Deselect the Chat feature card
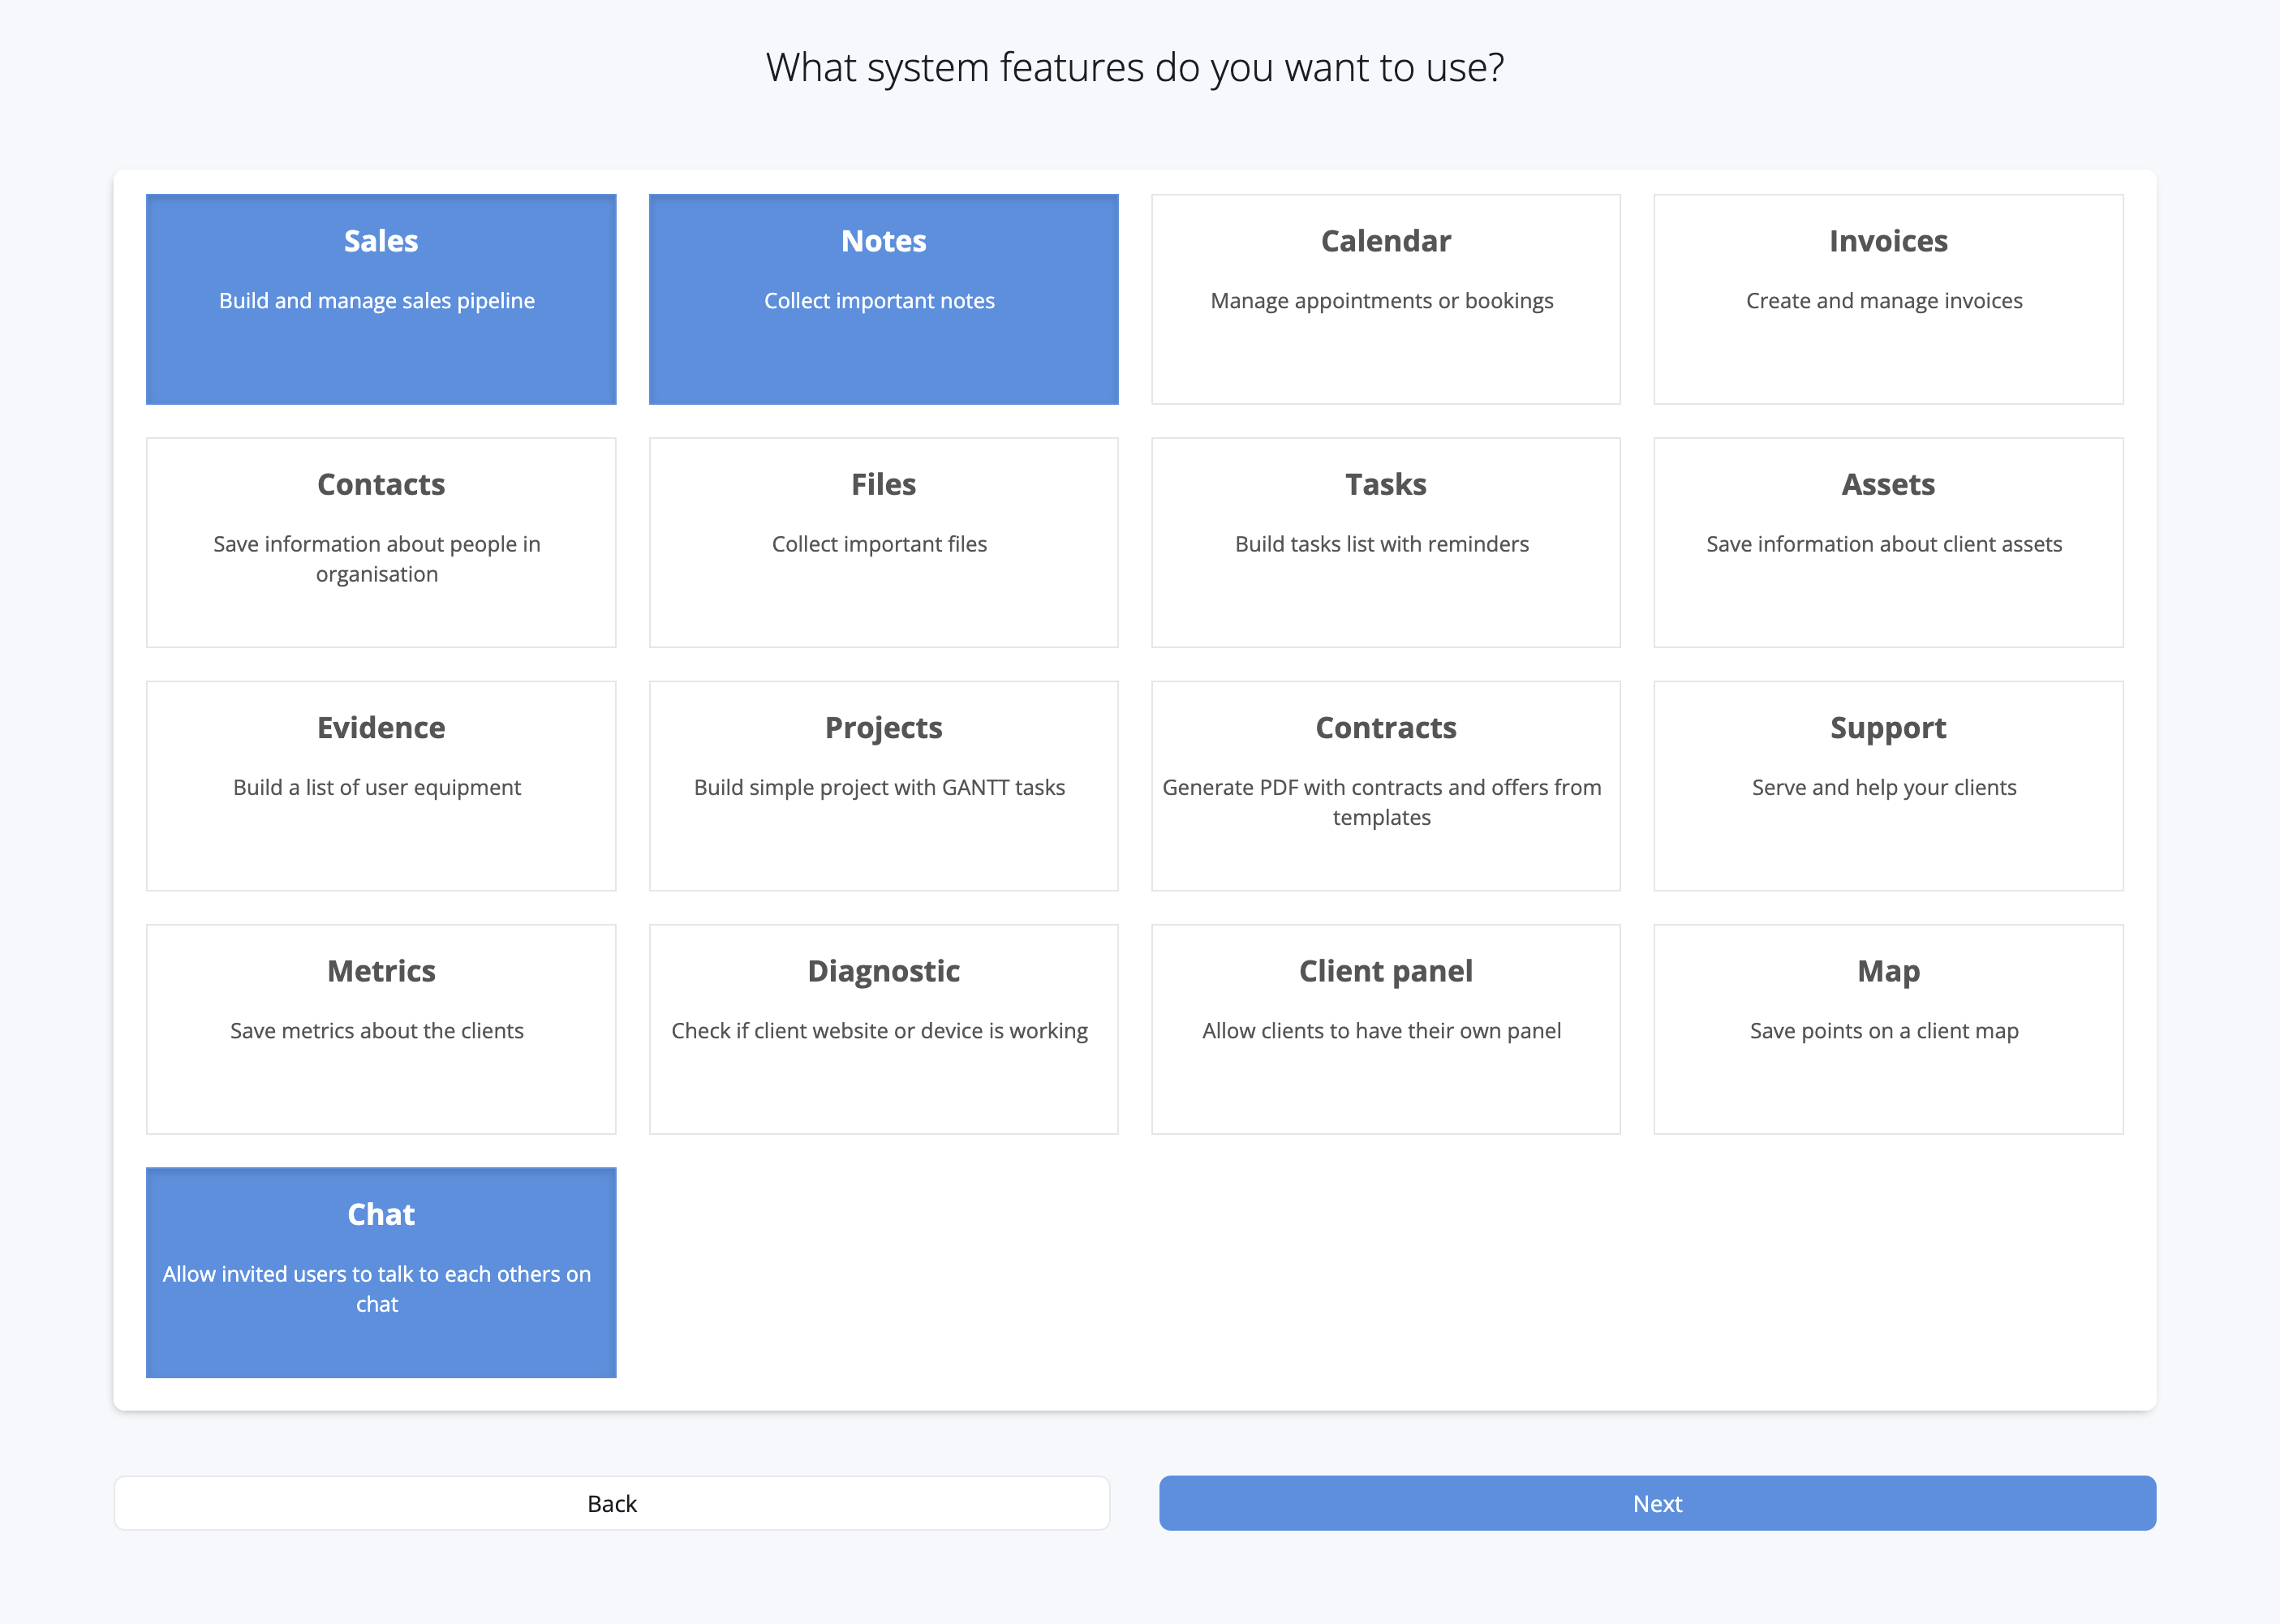This screenshot has width=2280, height=1624. pos(381,1272)
